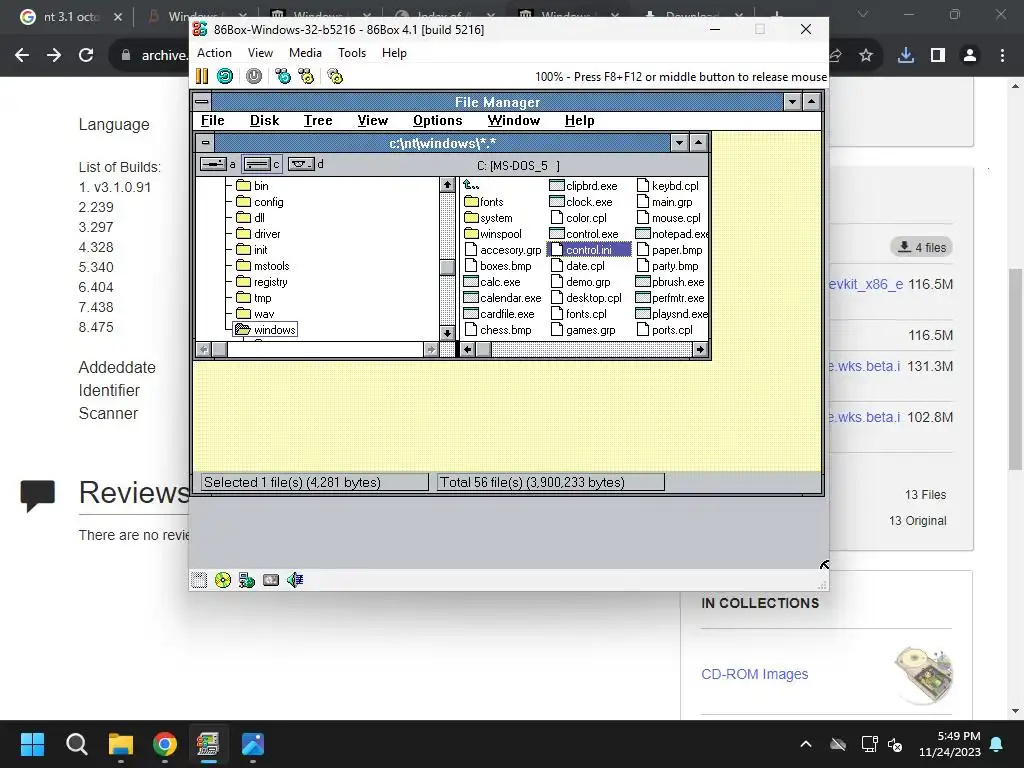The width and height of the screenshot is (1024, 768).
Task: Open File Manager's File menu
Action: [212, 120]
